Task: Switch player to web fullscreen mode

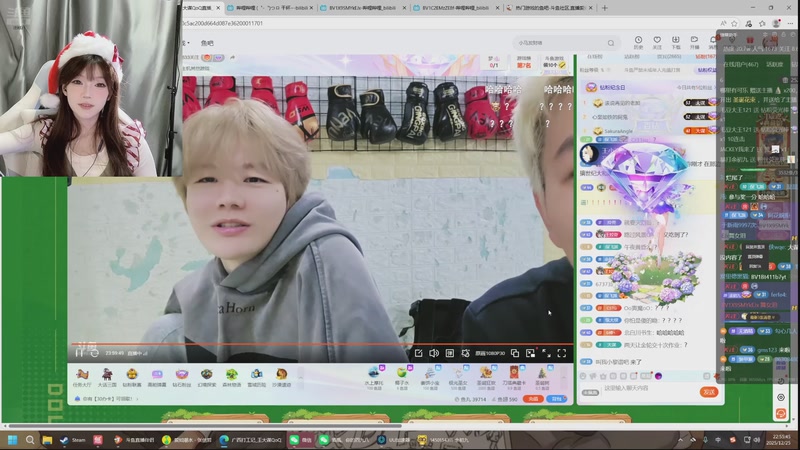Action: click(546, 353)
